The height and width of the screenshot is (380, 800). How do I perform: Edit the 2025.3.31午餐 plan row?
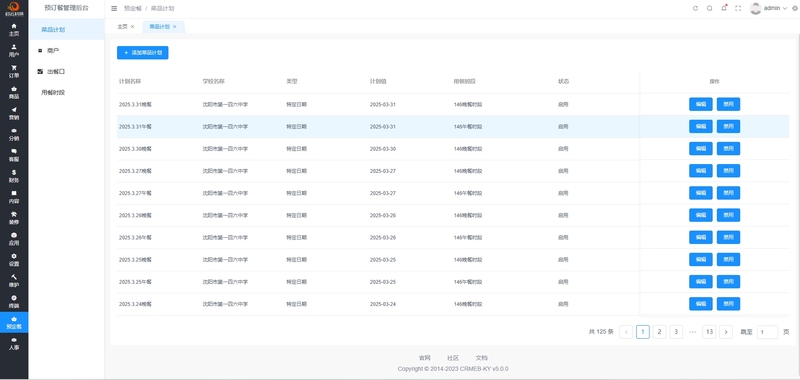[x=701, y=126]
